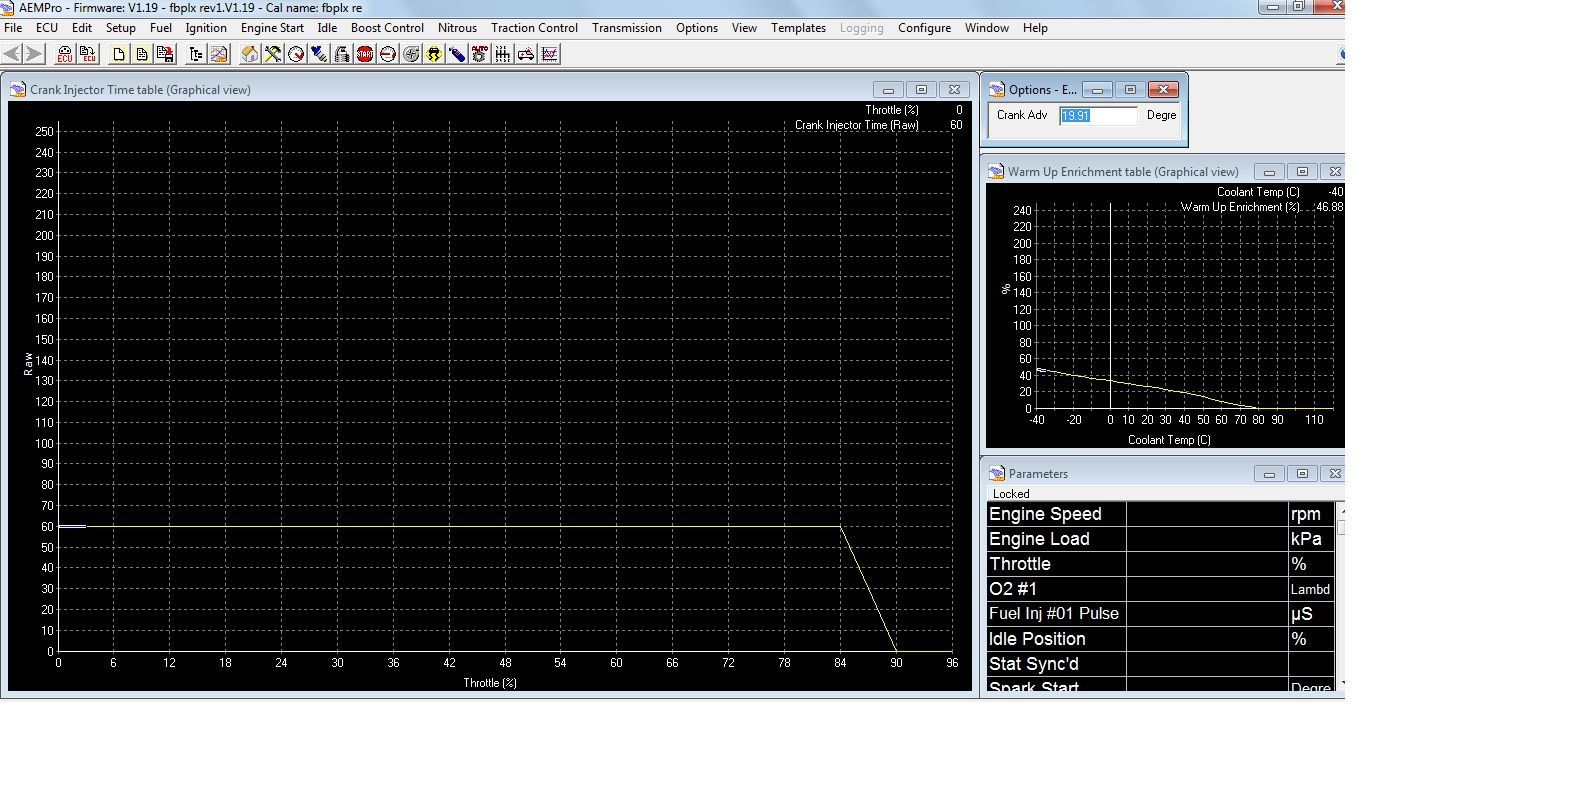1569x811 pixels.
Task: Click the gear shifter transmission icon
Action: [x=503, y=54]
